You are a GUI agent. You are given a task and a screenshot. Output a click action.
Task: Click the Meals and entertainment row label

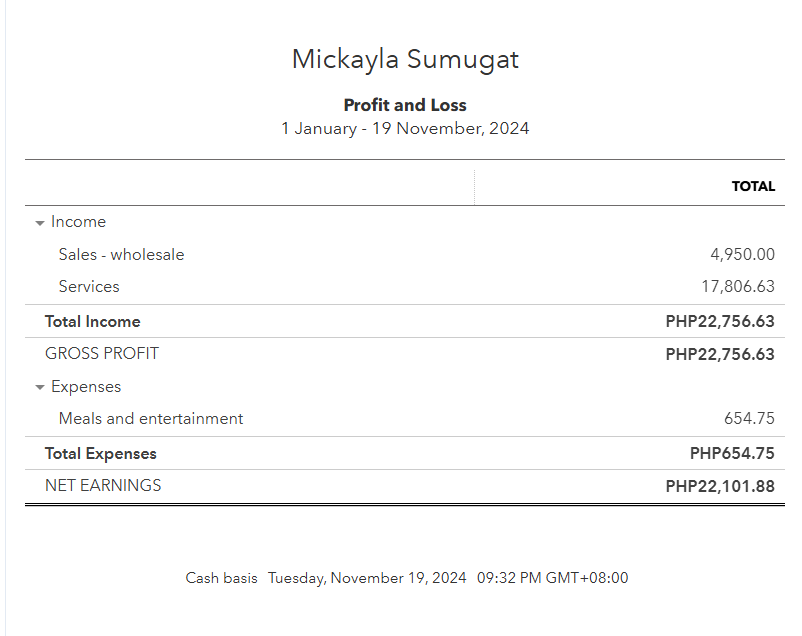click(x=151, y=419)
